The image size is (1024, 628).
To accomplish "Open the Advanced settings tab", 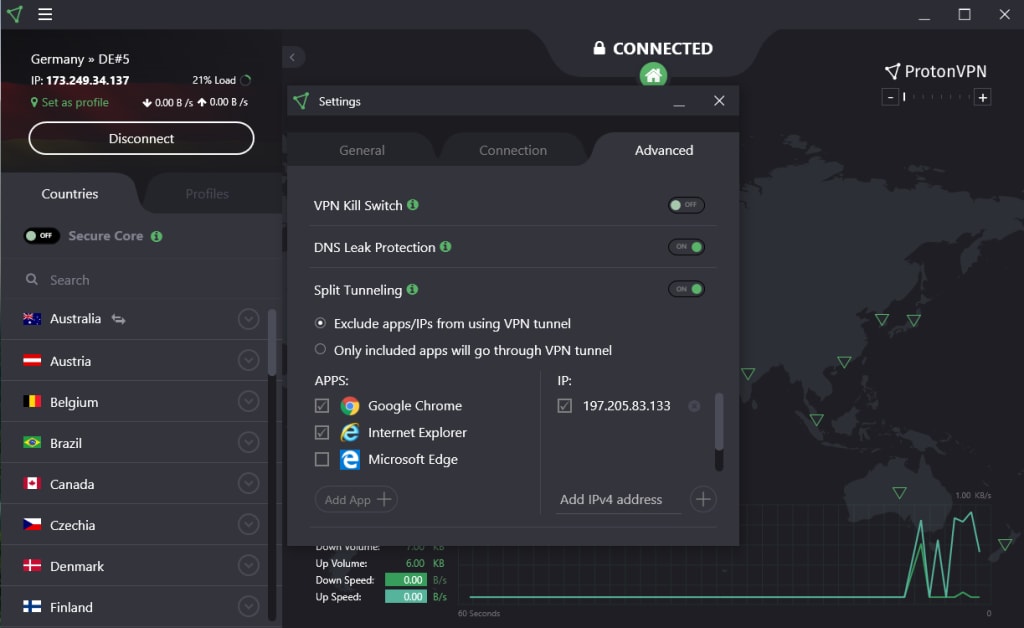I will tap(664, 150).
